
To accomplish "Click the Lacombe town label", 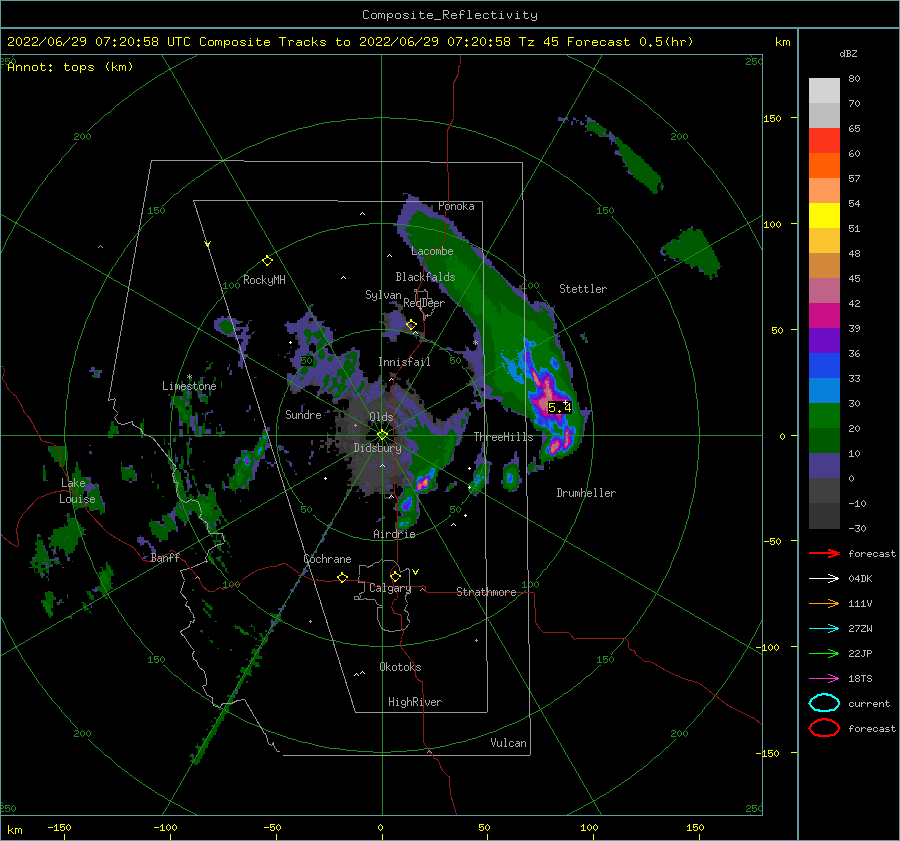I will [432, 251].
